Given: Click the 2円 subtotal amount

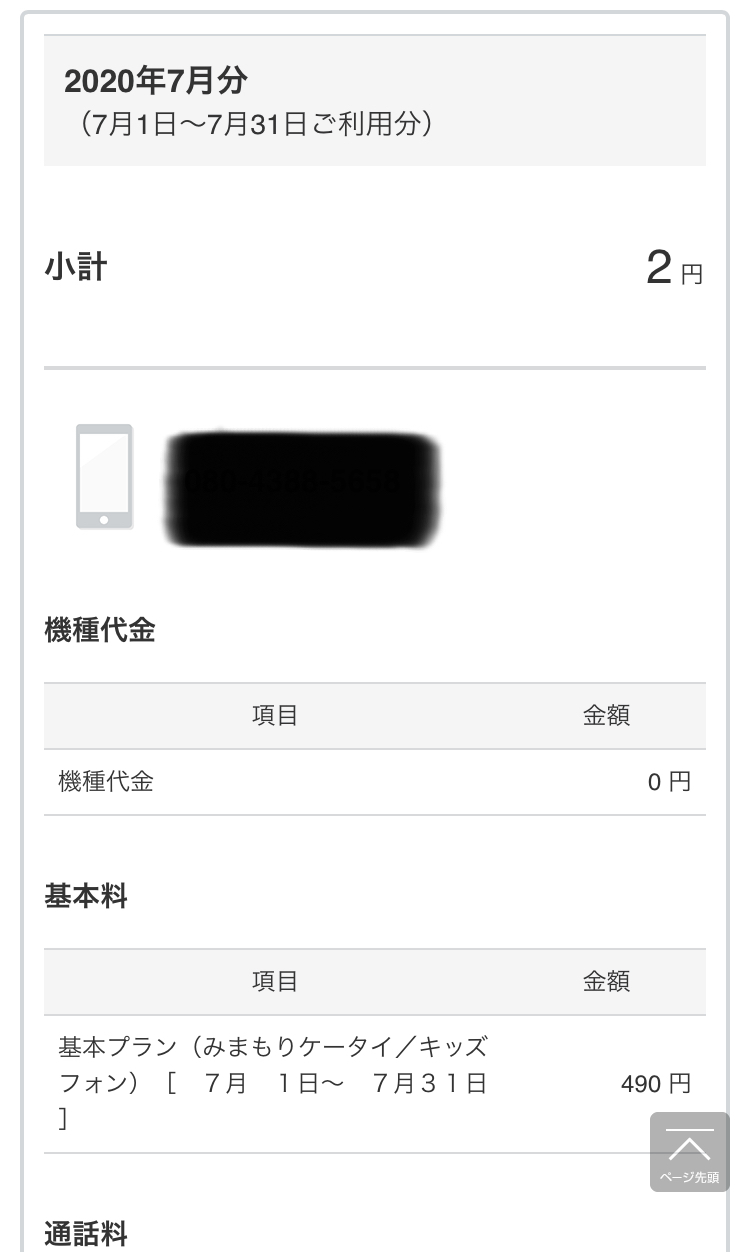Looking at the screenshot, I should tap(659, 269).
